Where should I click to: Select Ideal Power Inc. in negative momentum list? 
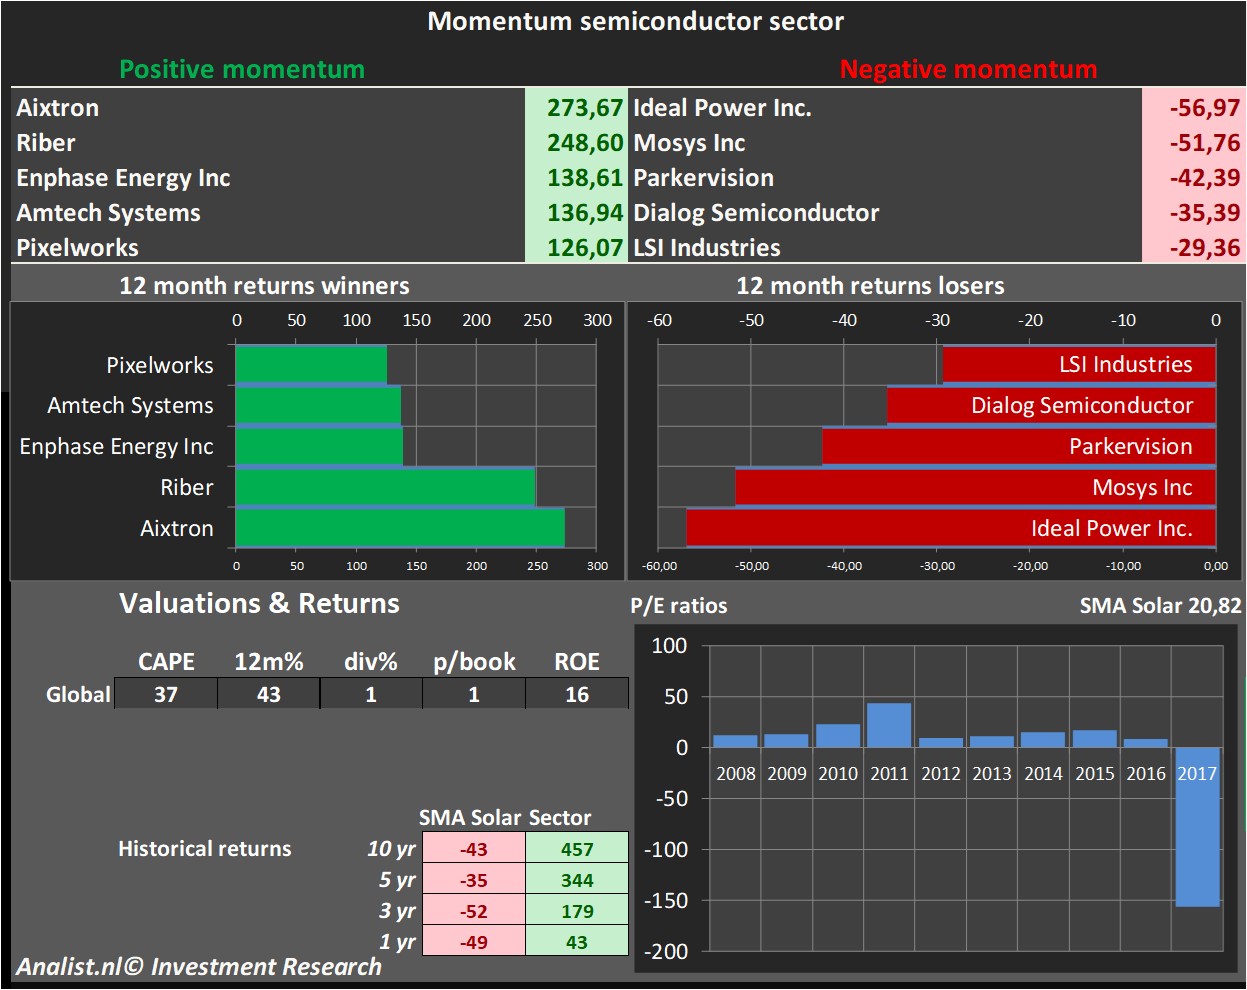[722, 108]
